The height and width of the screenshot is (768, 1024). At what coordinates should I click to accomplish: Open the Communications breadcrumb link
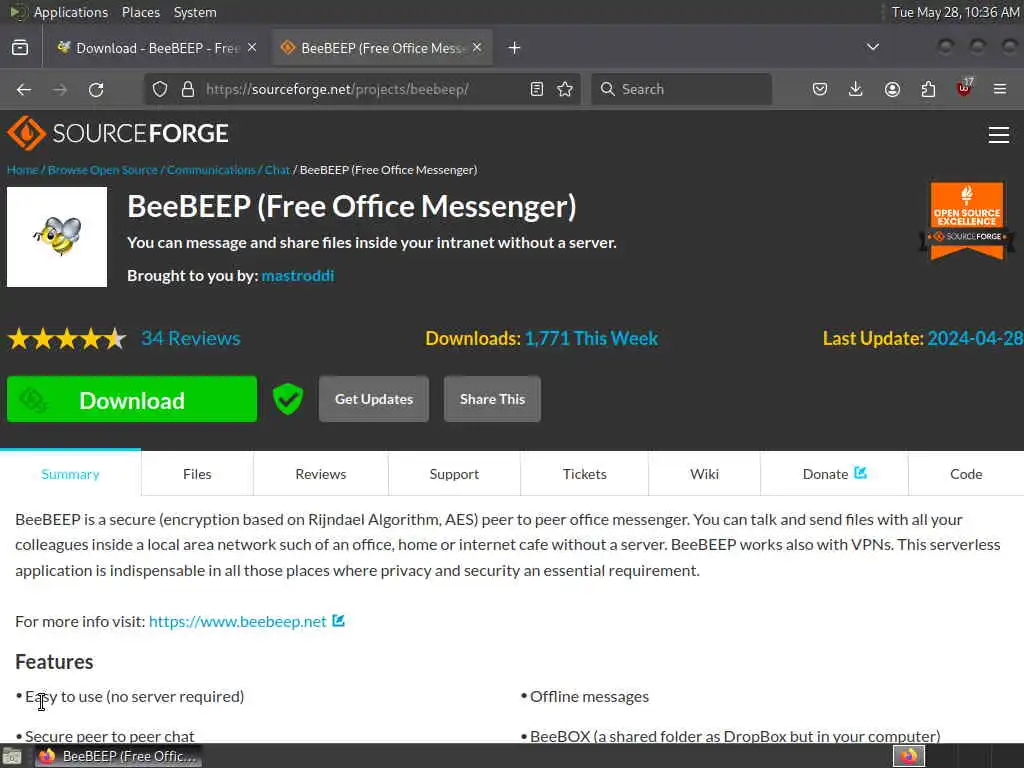(x=211, y=170)
